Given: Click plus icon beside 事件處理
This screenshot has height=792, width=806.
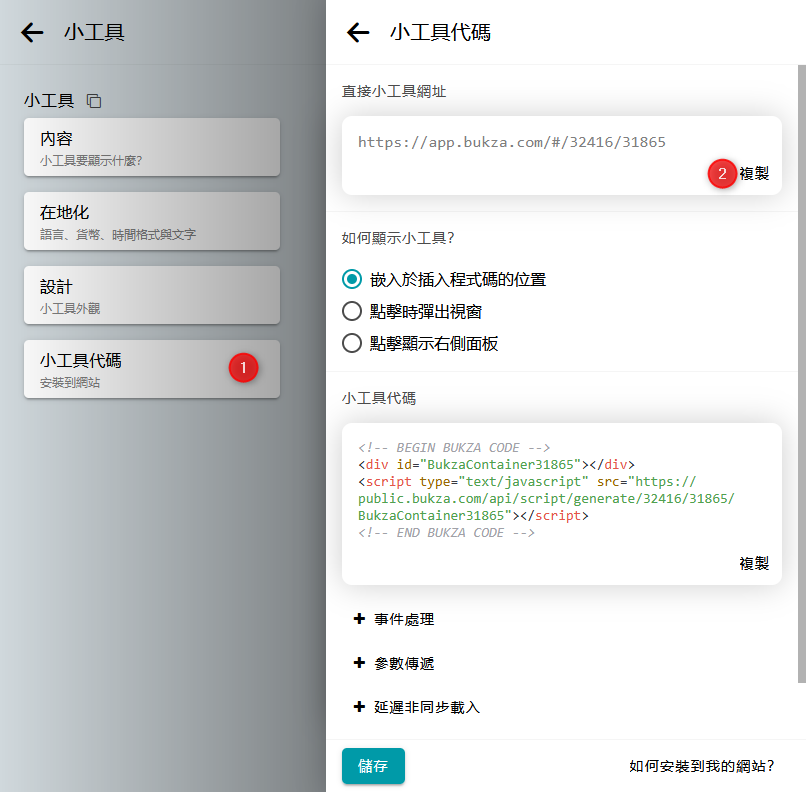Looking at the screenshot, I should coord(359,619).
